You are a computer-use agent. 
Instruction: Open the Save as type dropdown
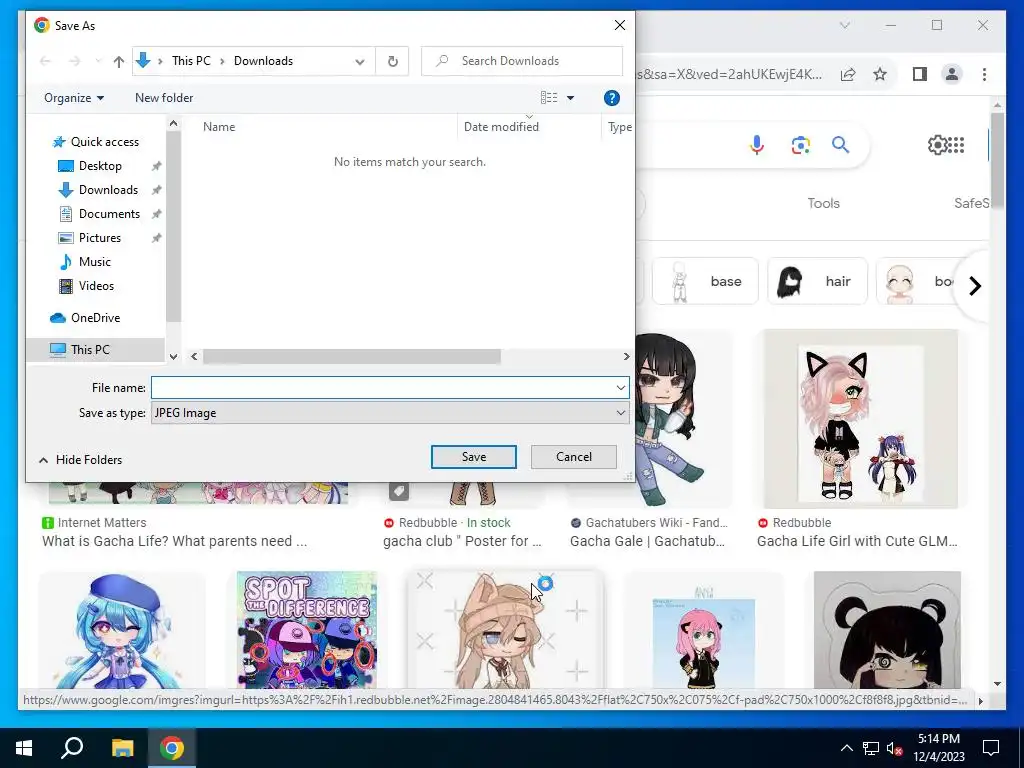pos(390,413)
